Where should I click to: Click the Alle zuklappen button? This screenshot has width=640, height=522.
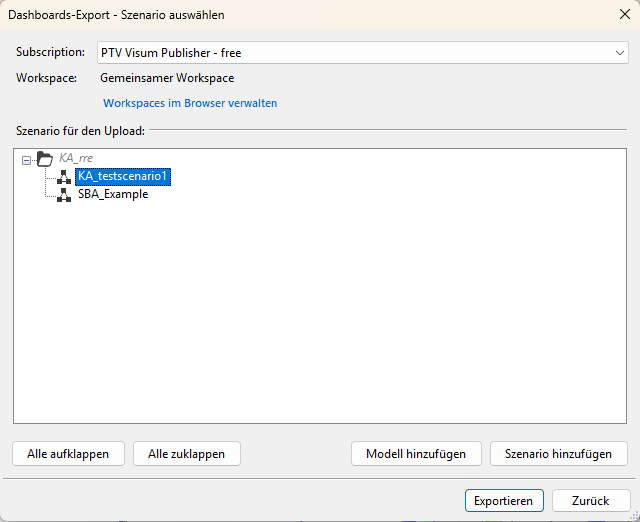click(x=187, y=453)
